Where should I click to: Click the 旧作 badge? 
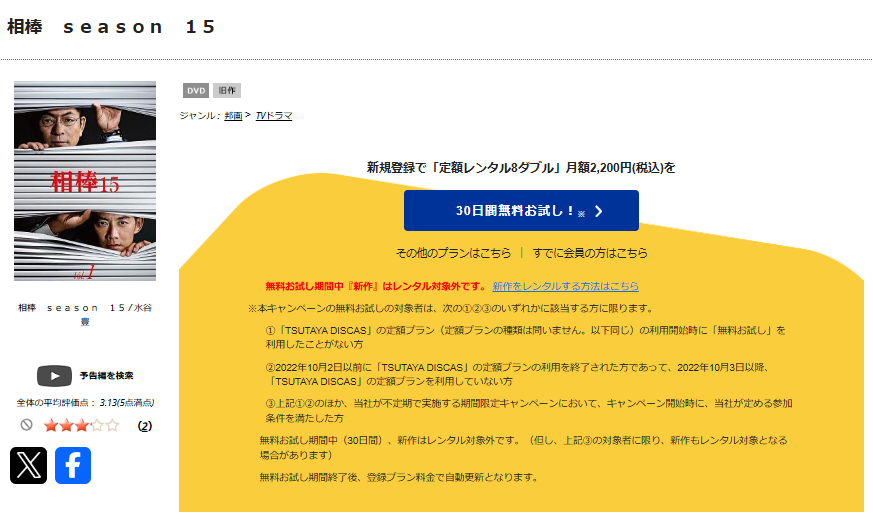[x=227, y=91]
